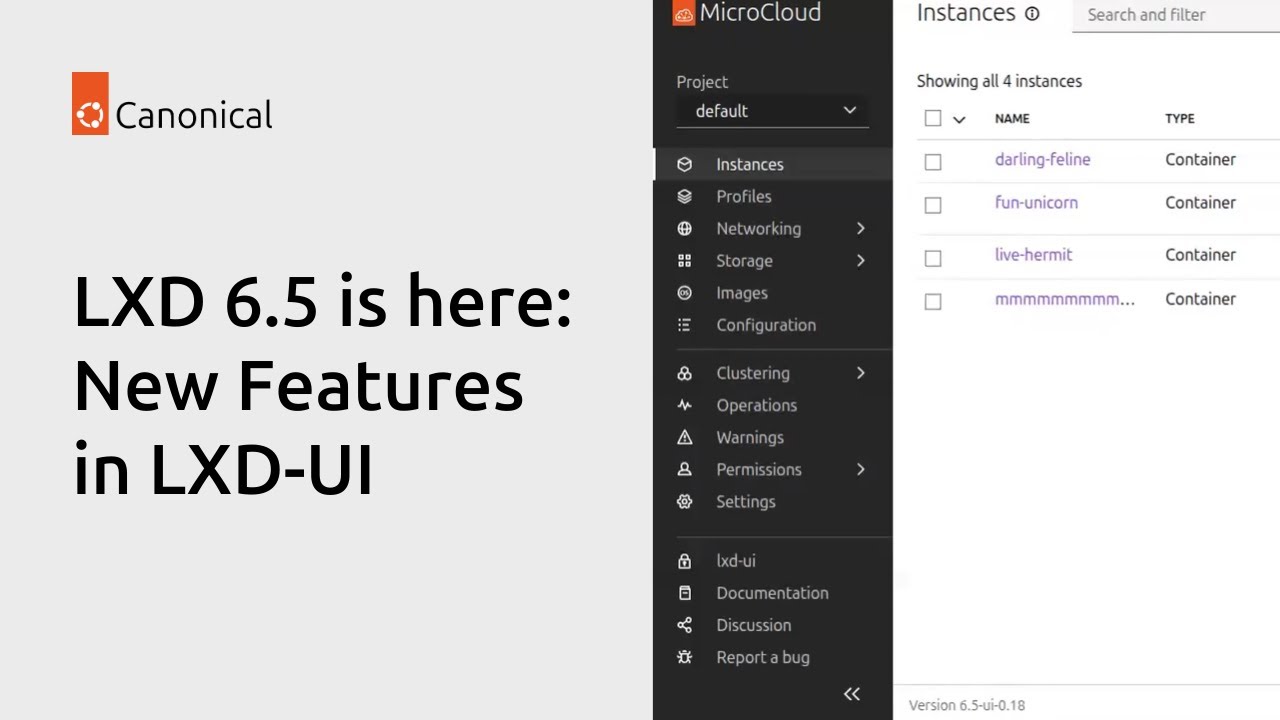Click the lxd-ui padlock icon

(x=684, y=561)
